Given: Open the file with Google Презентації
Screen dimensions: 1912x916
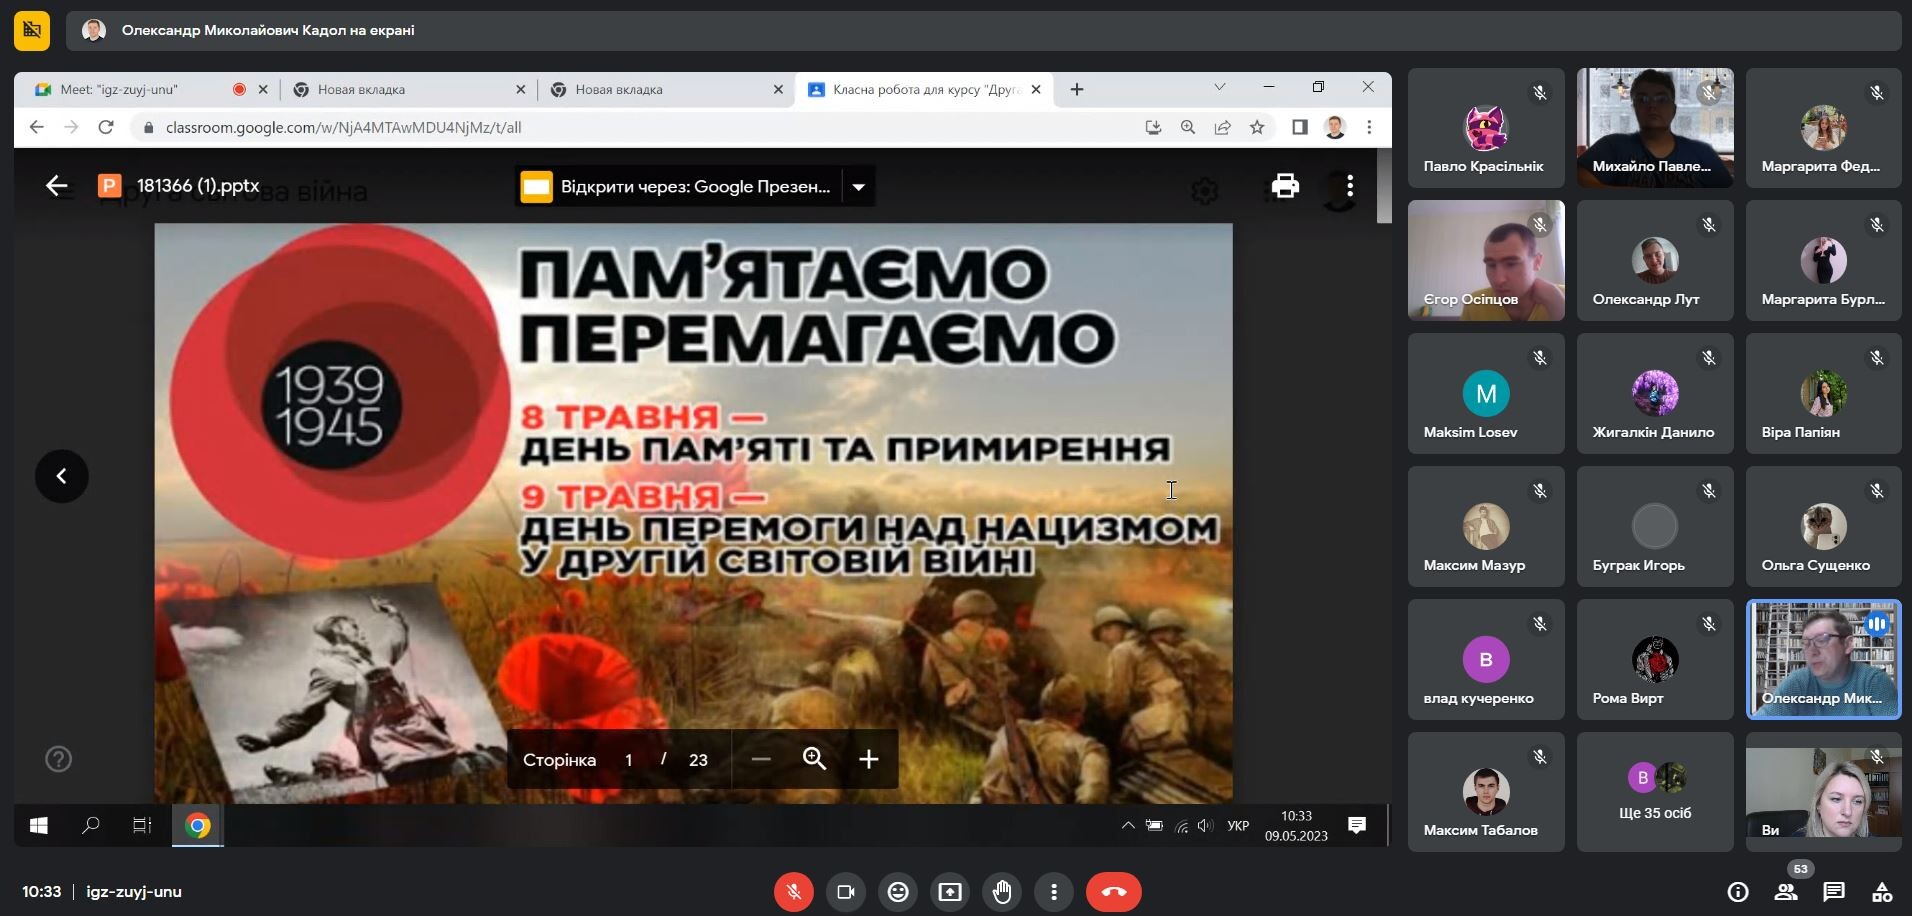Looking at the screenshot, I should click(x=677, y=186).
